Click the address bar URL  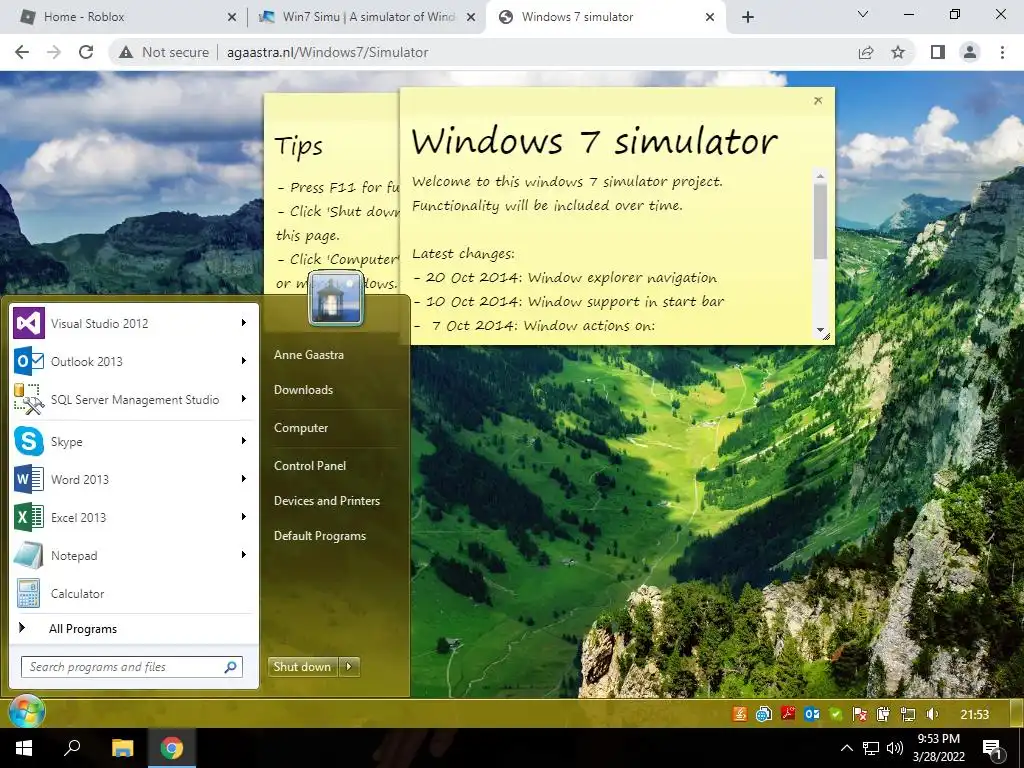pos(328,52)
